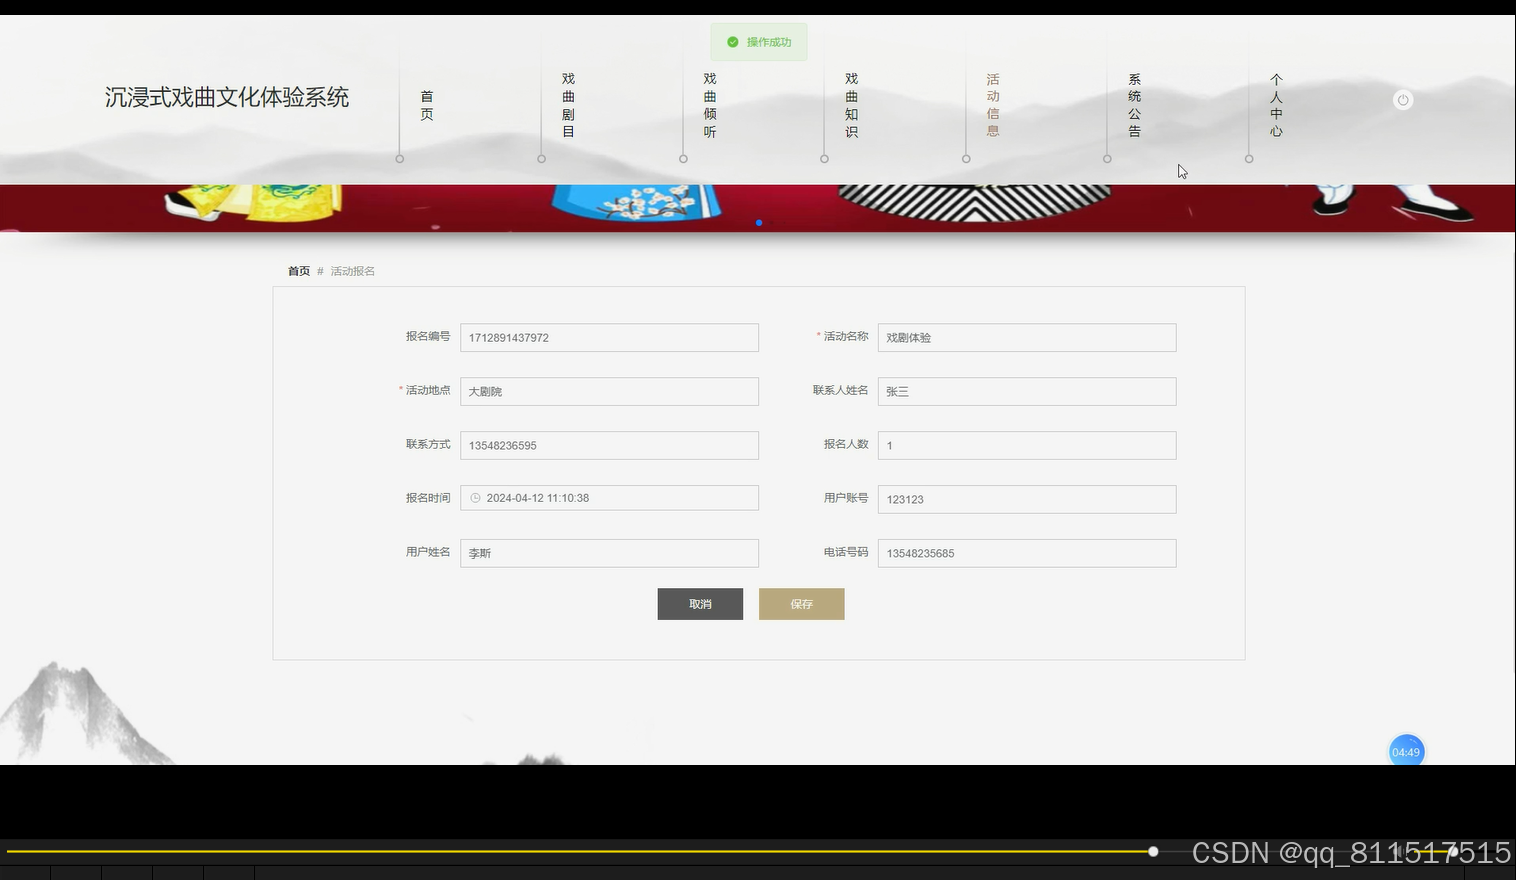Click the 活动报名 breadcrumb label

coord(352,271)
